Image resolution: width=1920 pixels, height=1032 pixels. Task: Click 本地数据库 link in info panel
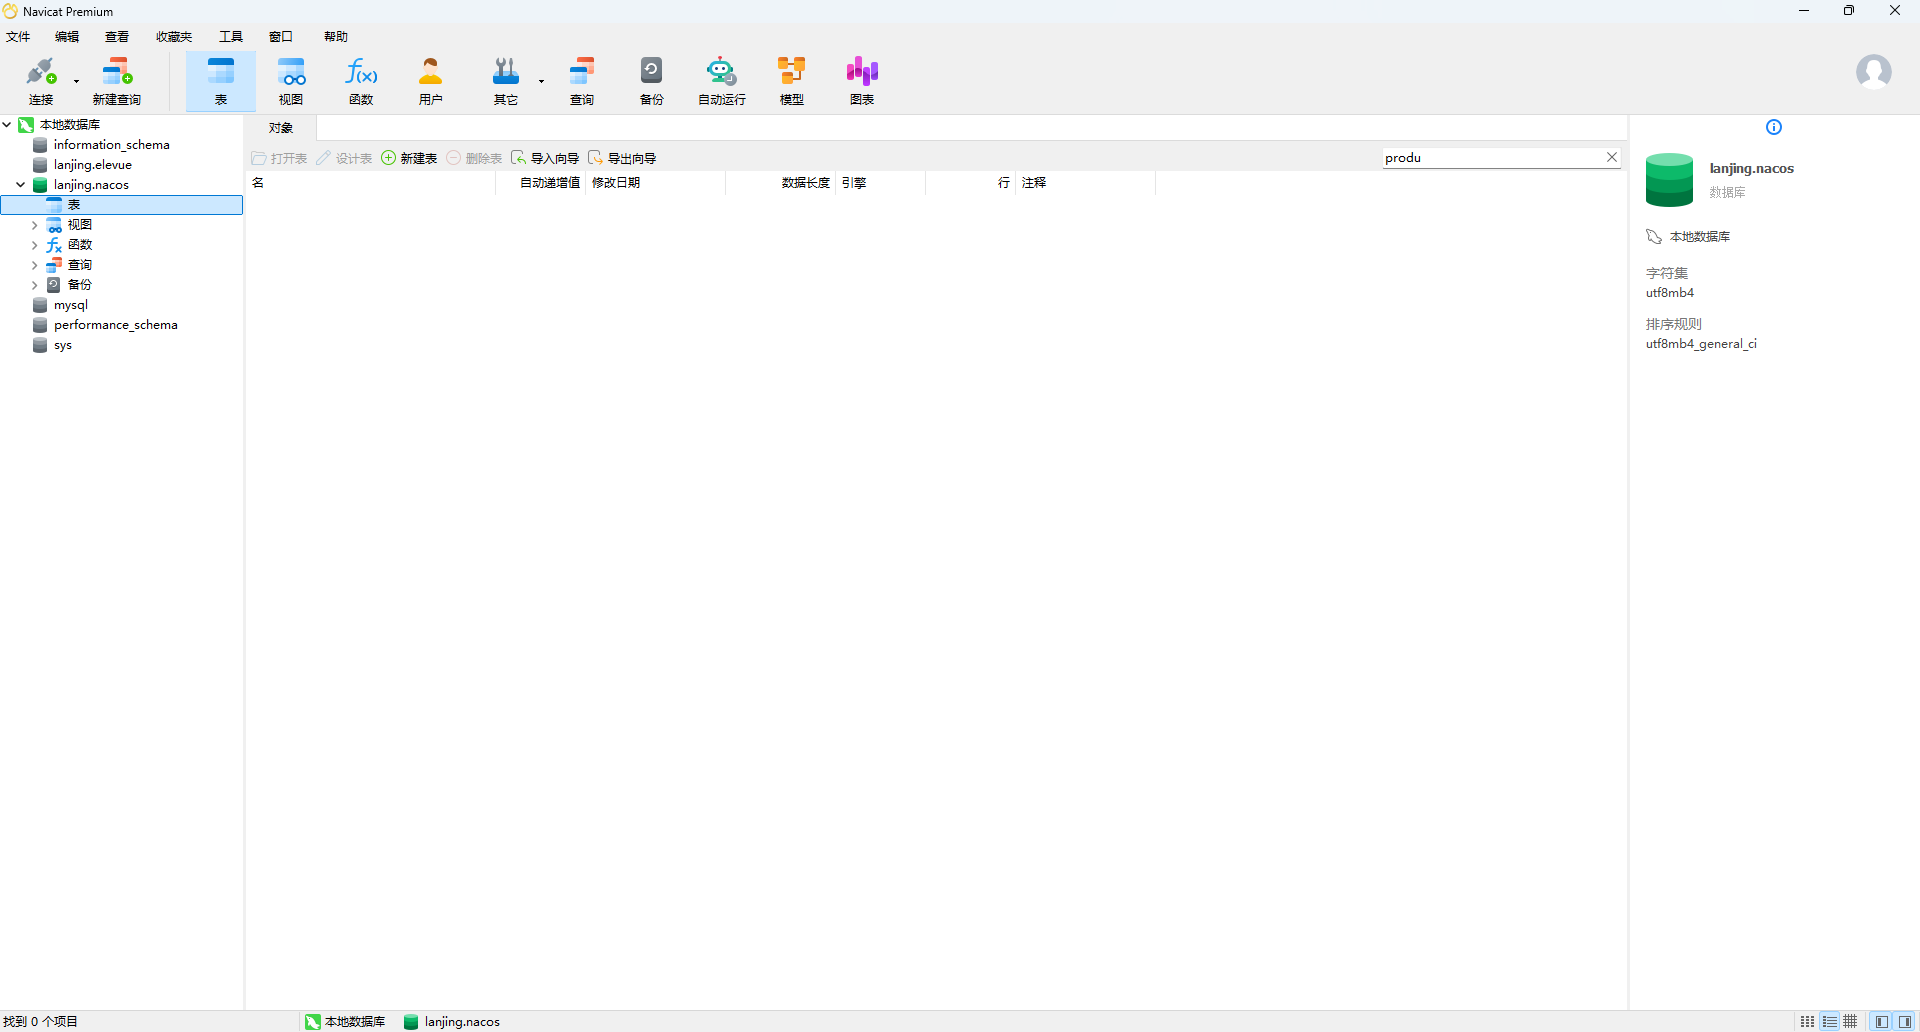[x=1700, y=237]
